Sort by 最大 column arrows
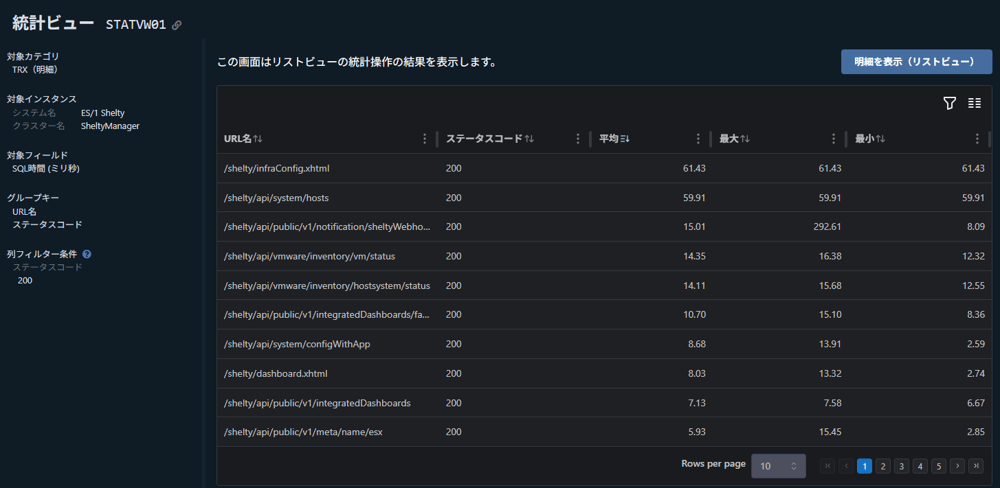Screen dimensions: 1000x488 [745, 139]
